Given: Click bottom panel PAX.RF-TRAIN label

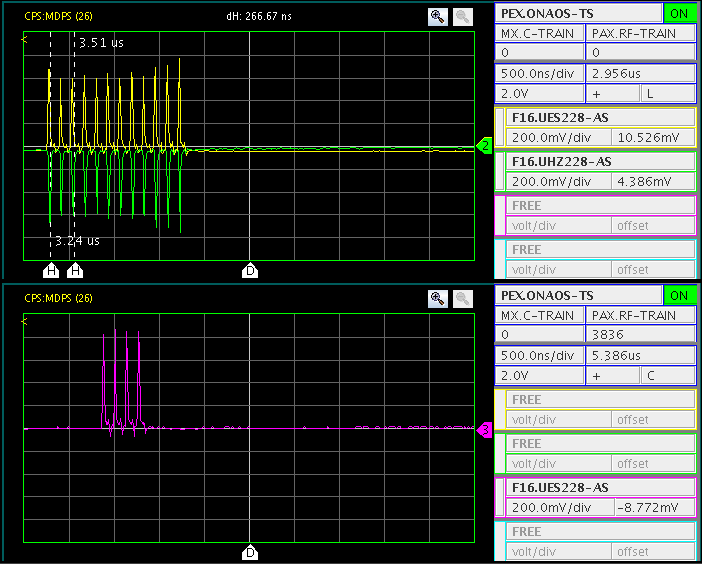Looking at the screenshot, I should 641,316.
